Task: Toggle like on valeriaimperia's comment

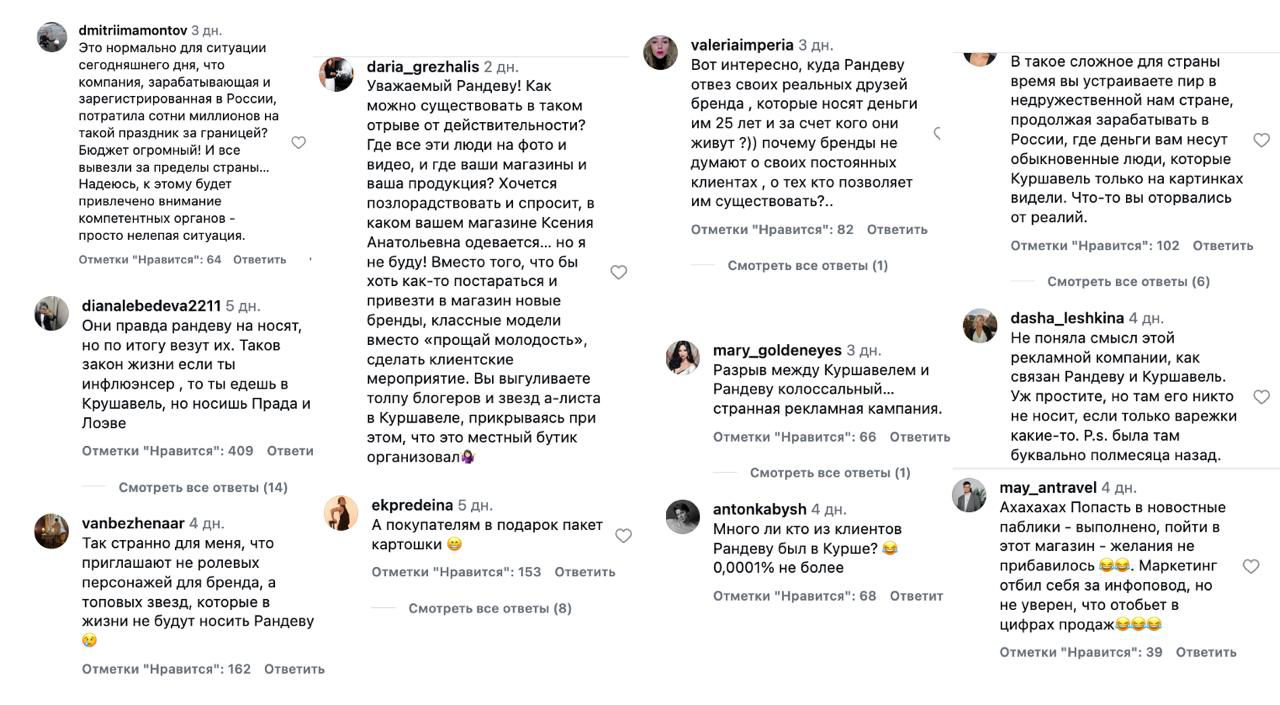Action: (x=937, y=130)
